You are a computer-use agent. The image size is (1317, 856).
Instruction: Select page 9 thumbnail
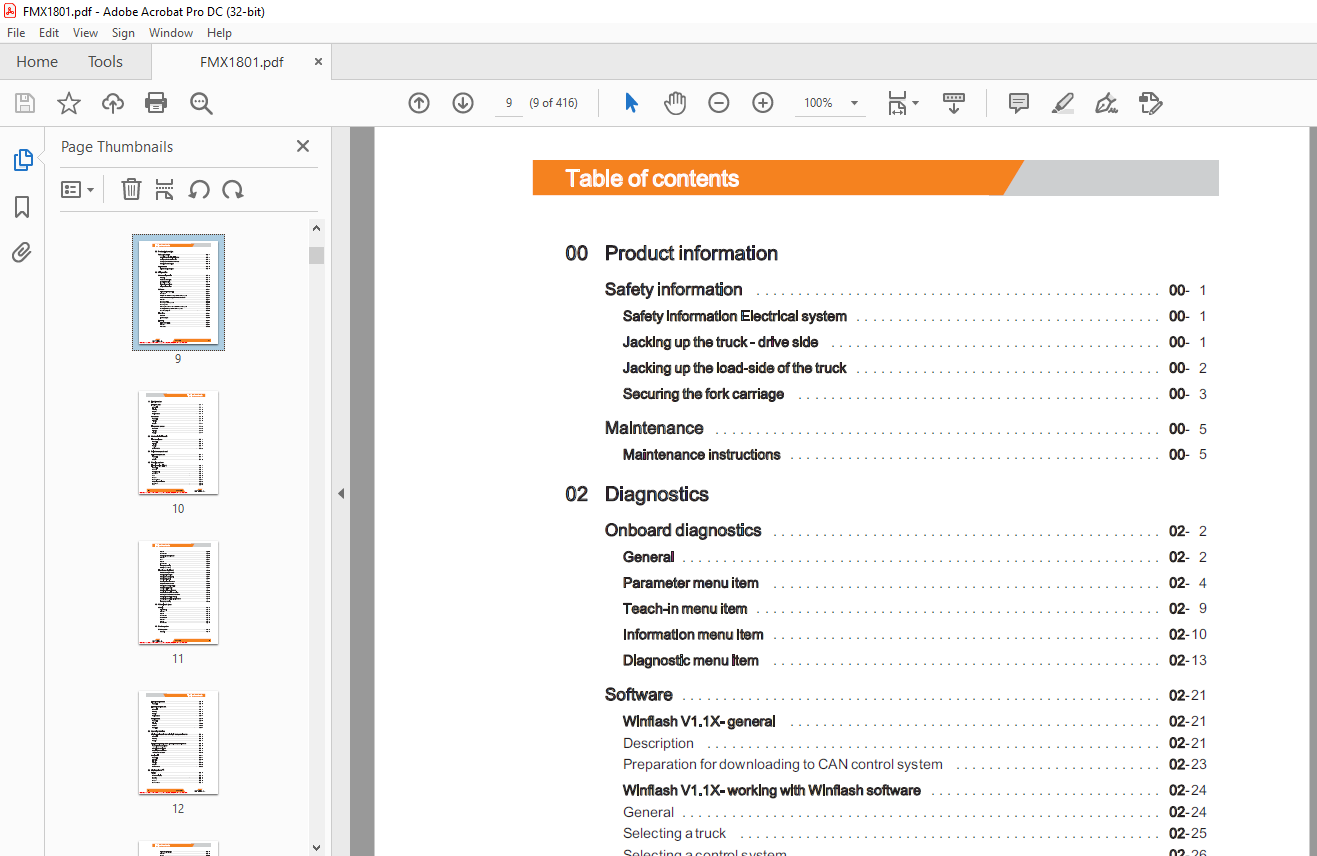pos(179,292)
